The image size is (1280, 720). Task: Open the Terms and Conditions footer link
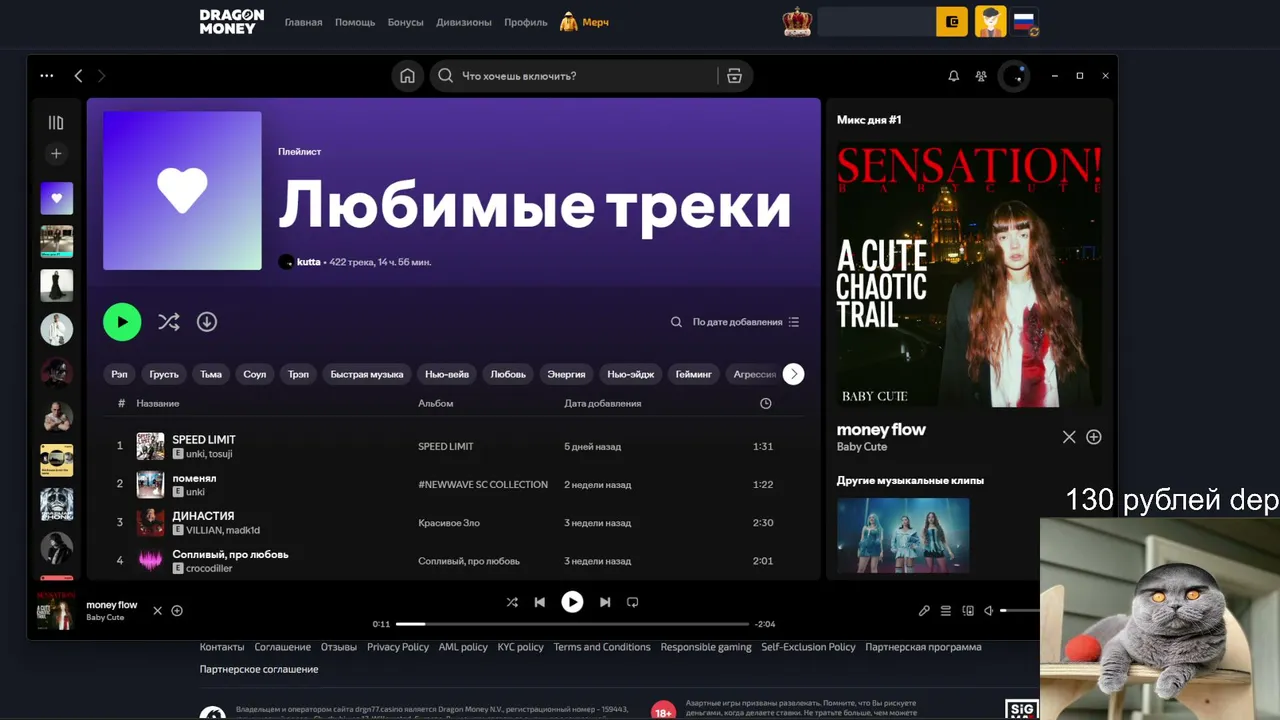602,647
